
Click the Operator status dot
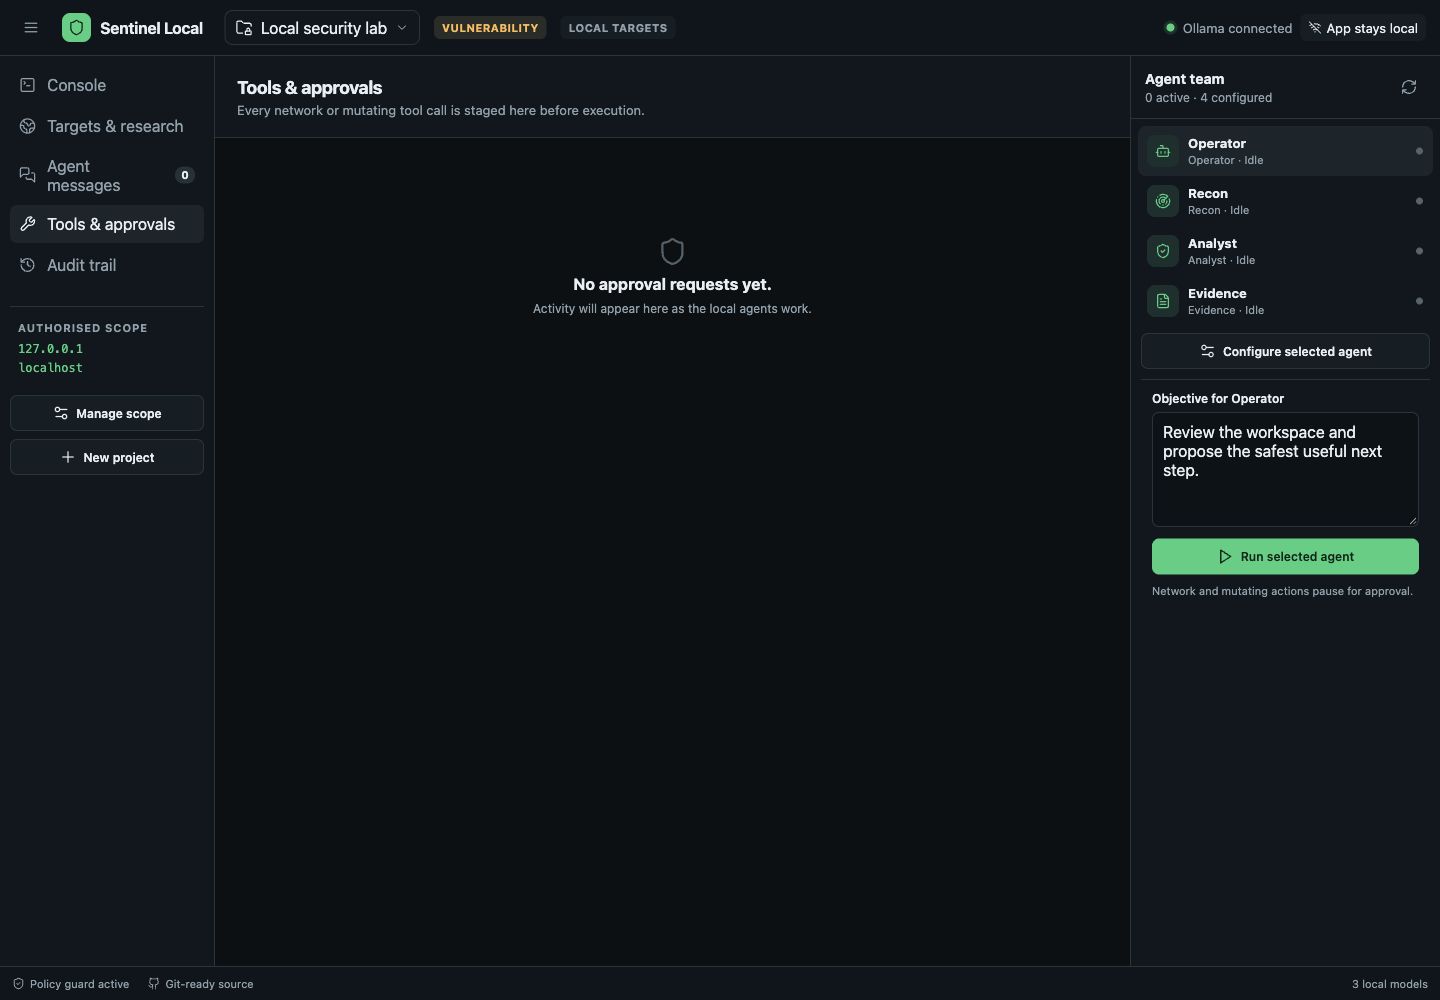click(1419, 151)
